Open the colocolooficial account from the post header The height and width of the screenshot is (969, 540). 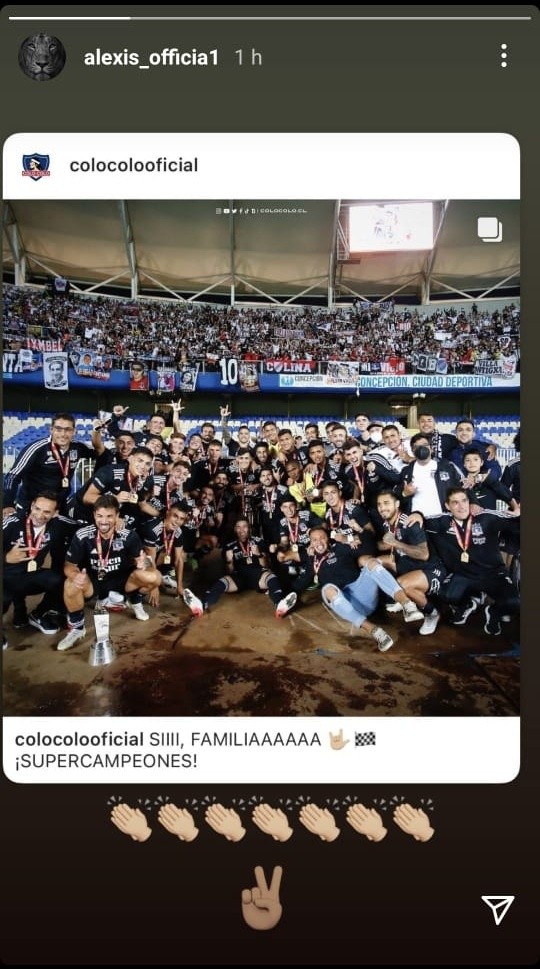tap(133, 166)
